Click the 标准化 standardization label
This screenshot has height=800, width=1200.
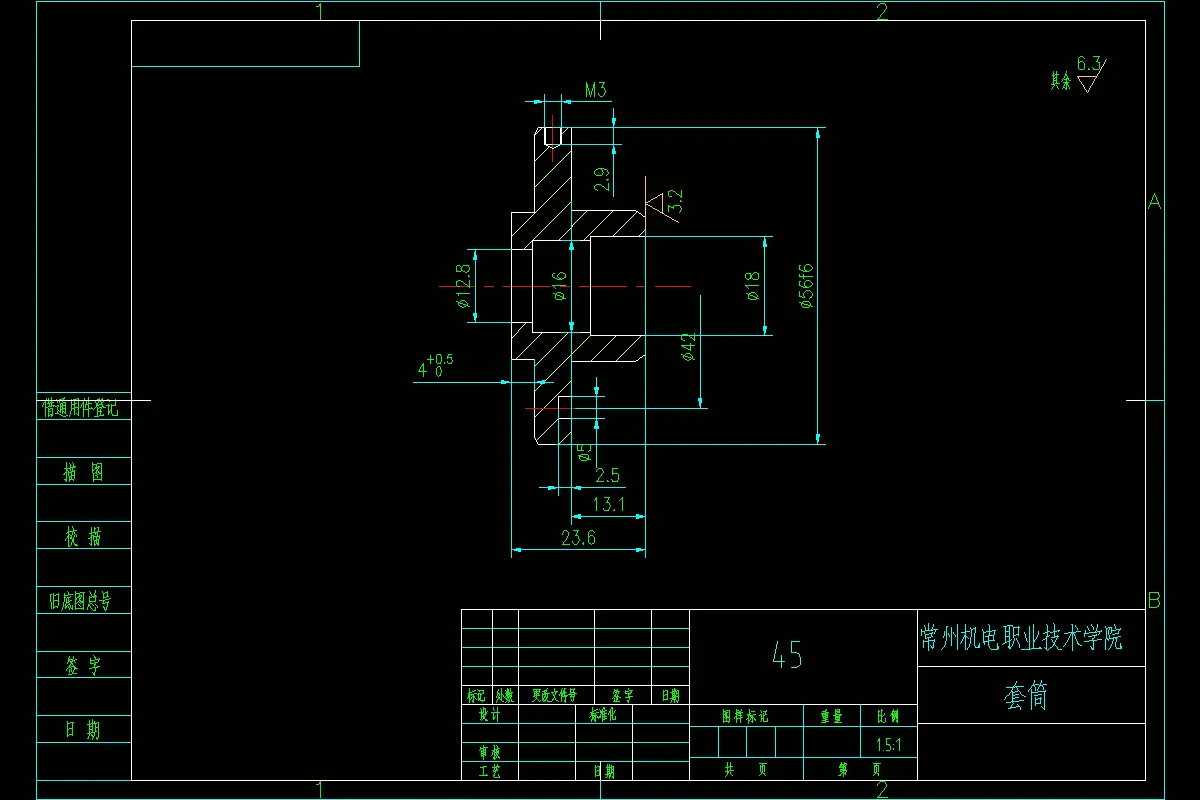tap(604, 716)
